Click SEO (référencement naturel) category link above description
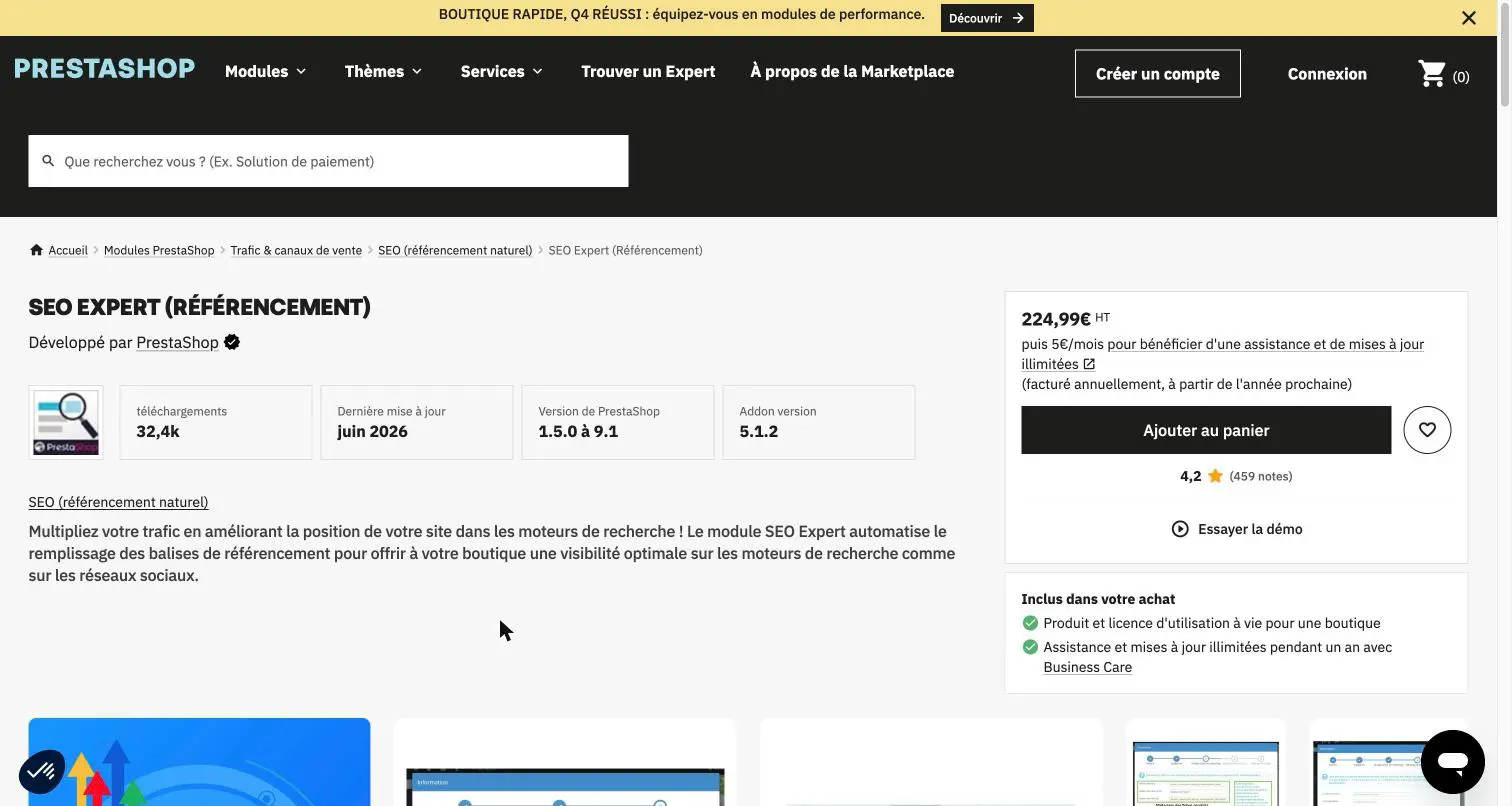1512x806 pixels. [x=118, y=502]
